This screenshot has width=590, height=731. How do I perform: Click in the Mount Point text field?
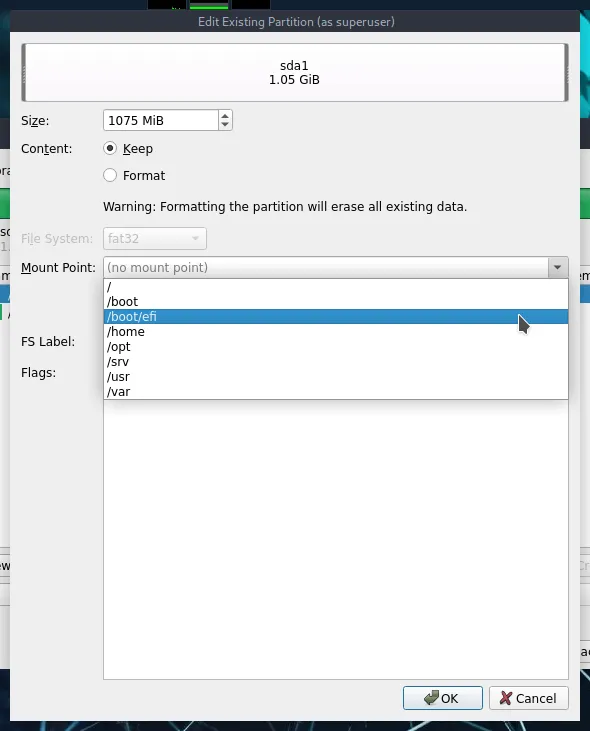pos(326,268)
